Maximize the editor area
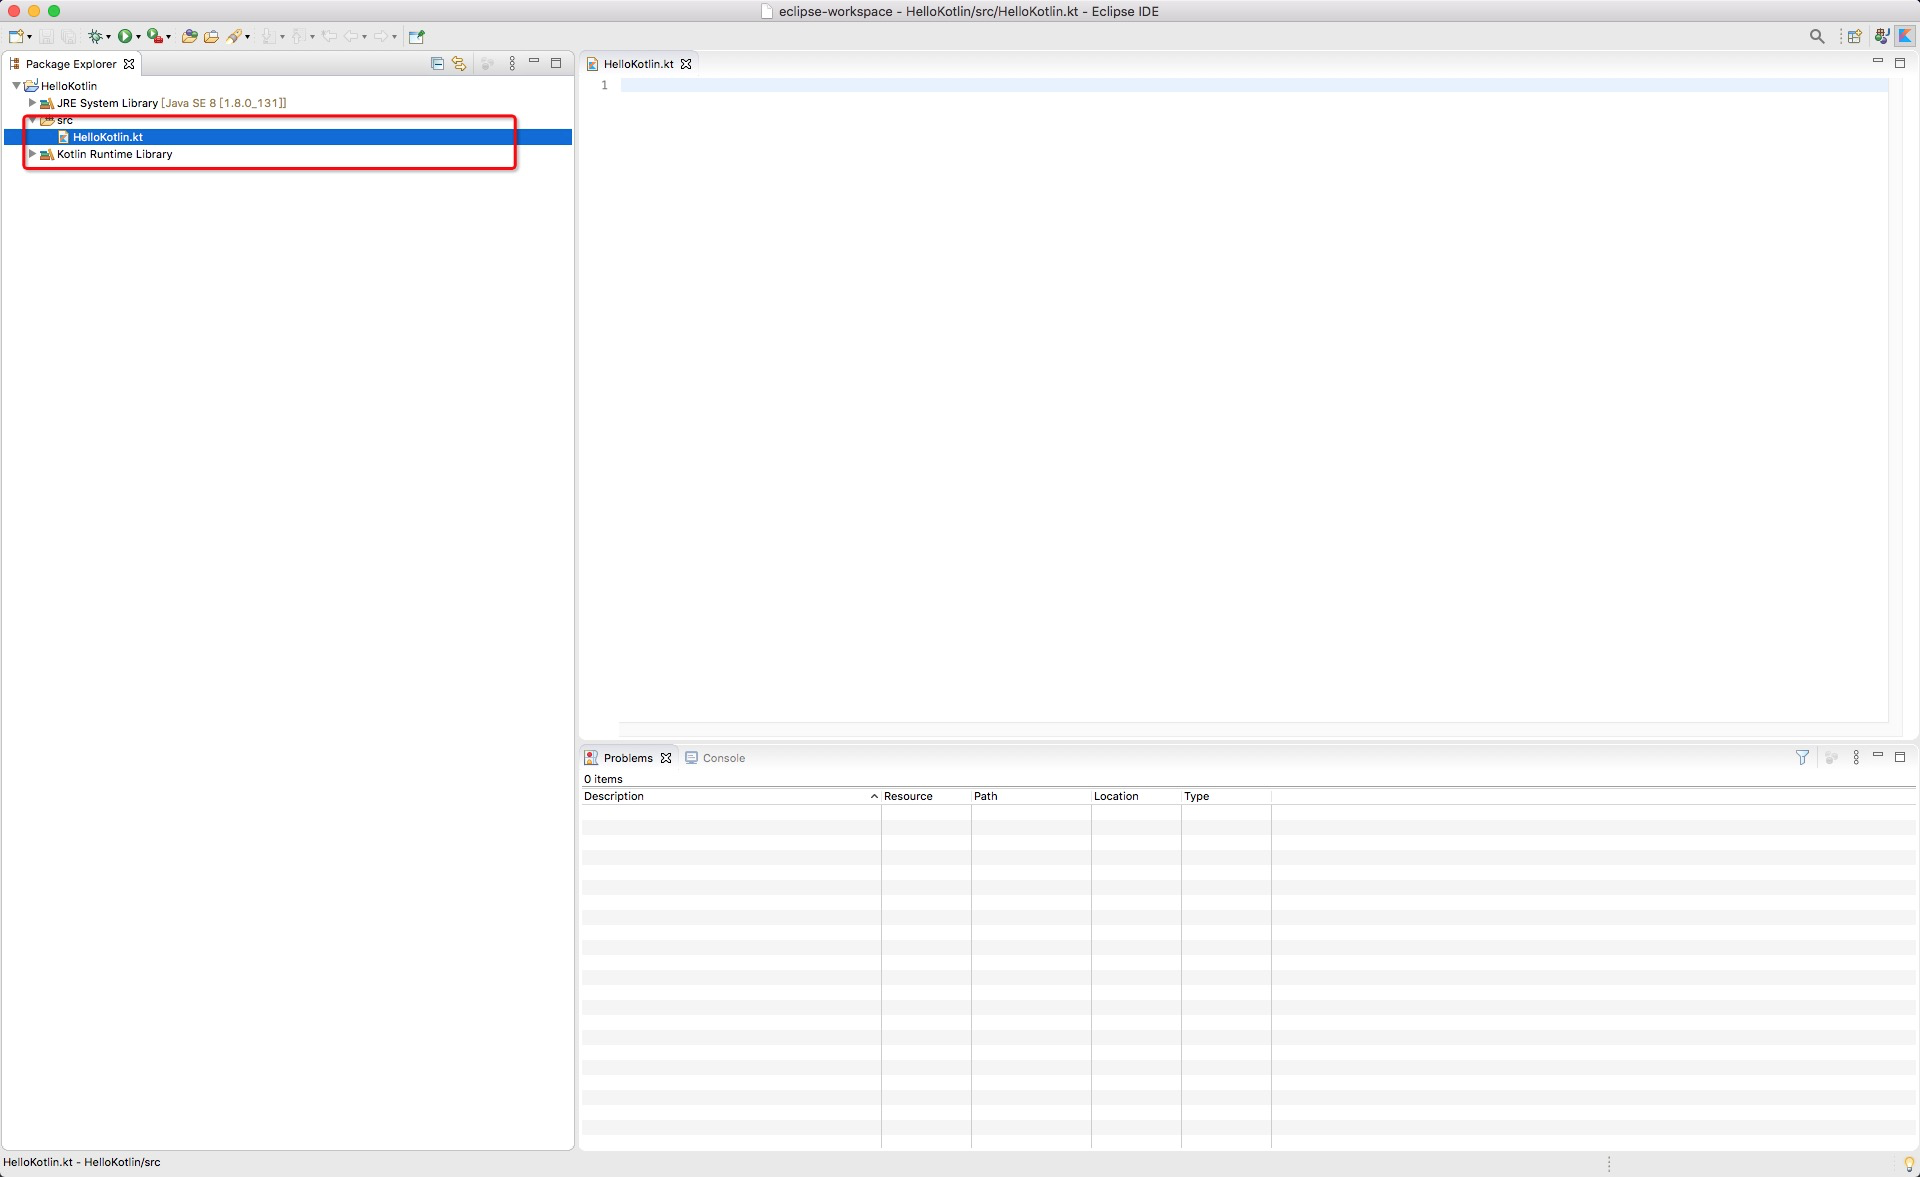The height and width of the screenshot is (1177, 1920). coord(1900,62)
